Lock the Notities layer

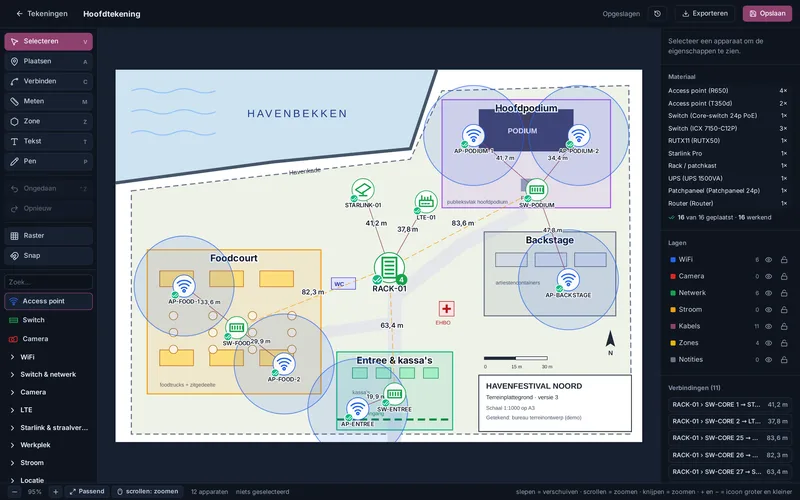[784, 360]
